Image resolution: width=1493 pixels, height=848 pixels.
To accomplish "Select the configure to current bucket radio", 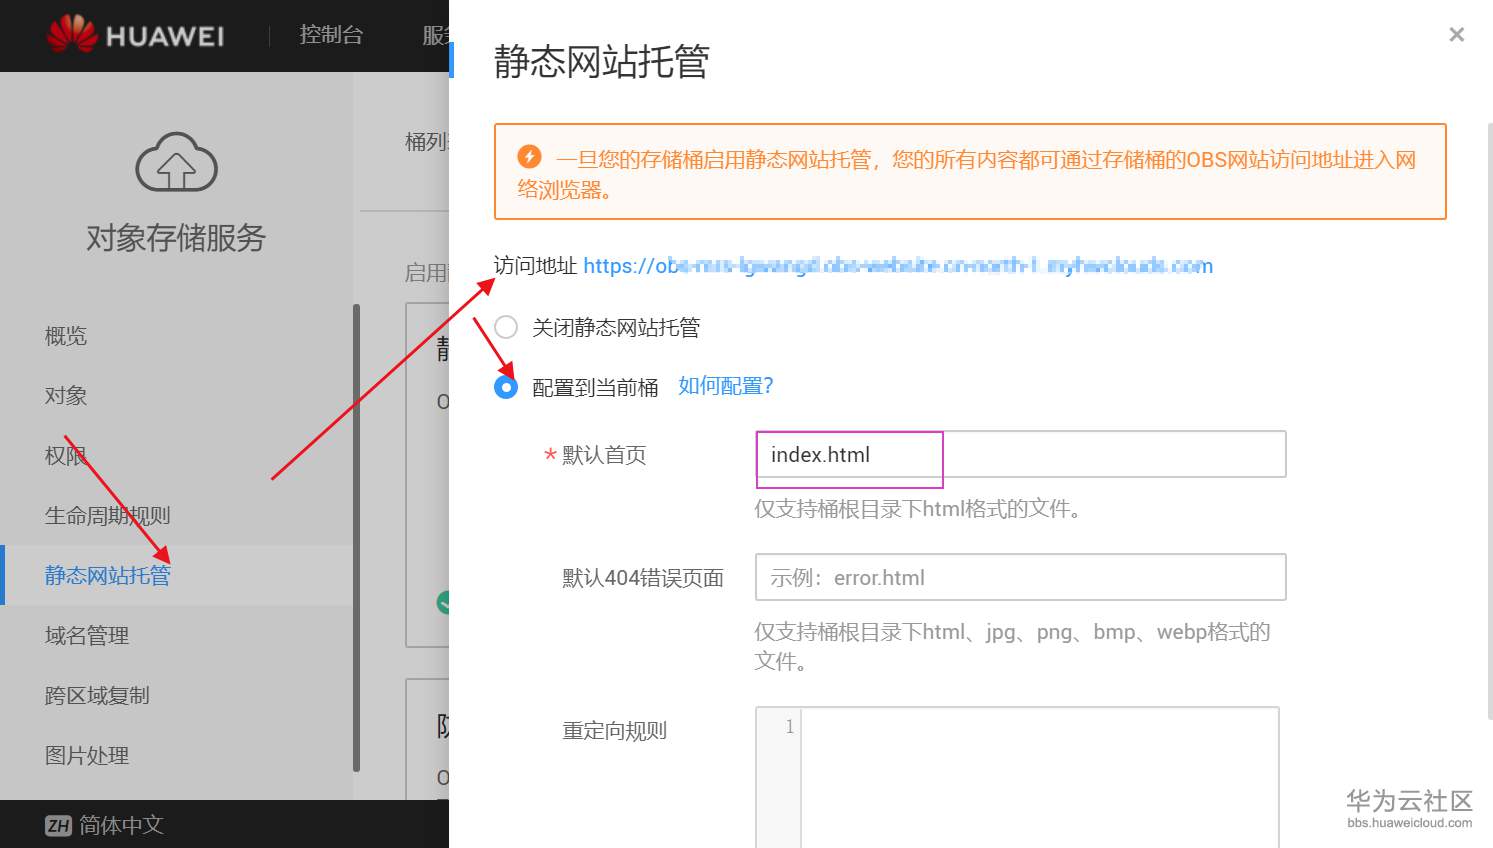I will (506, 387).
